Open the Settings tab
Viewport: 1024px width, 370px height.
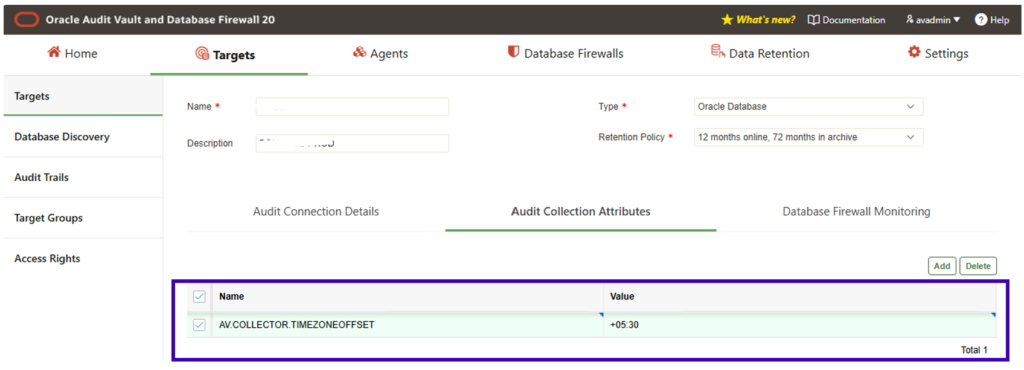click(938, 54)
